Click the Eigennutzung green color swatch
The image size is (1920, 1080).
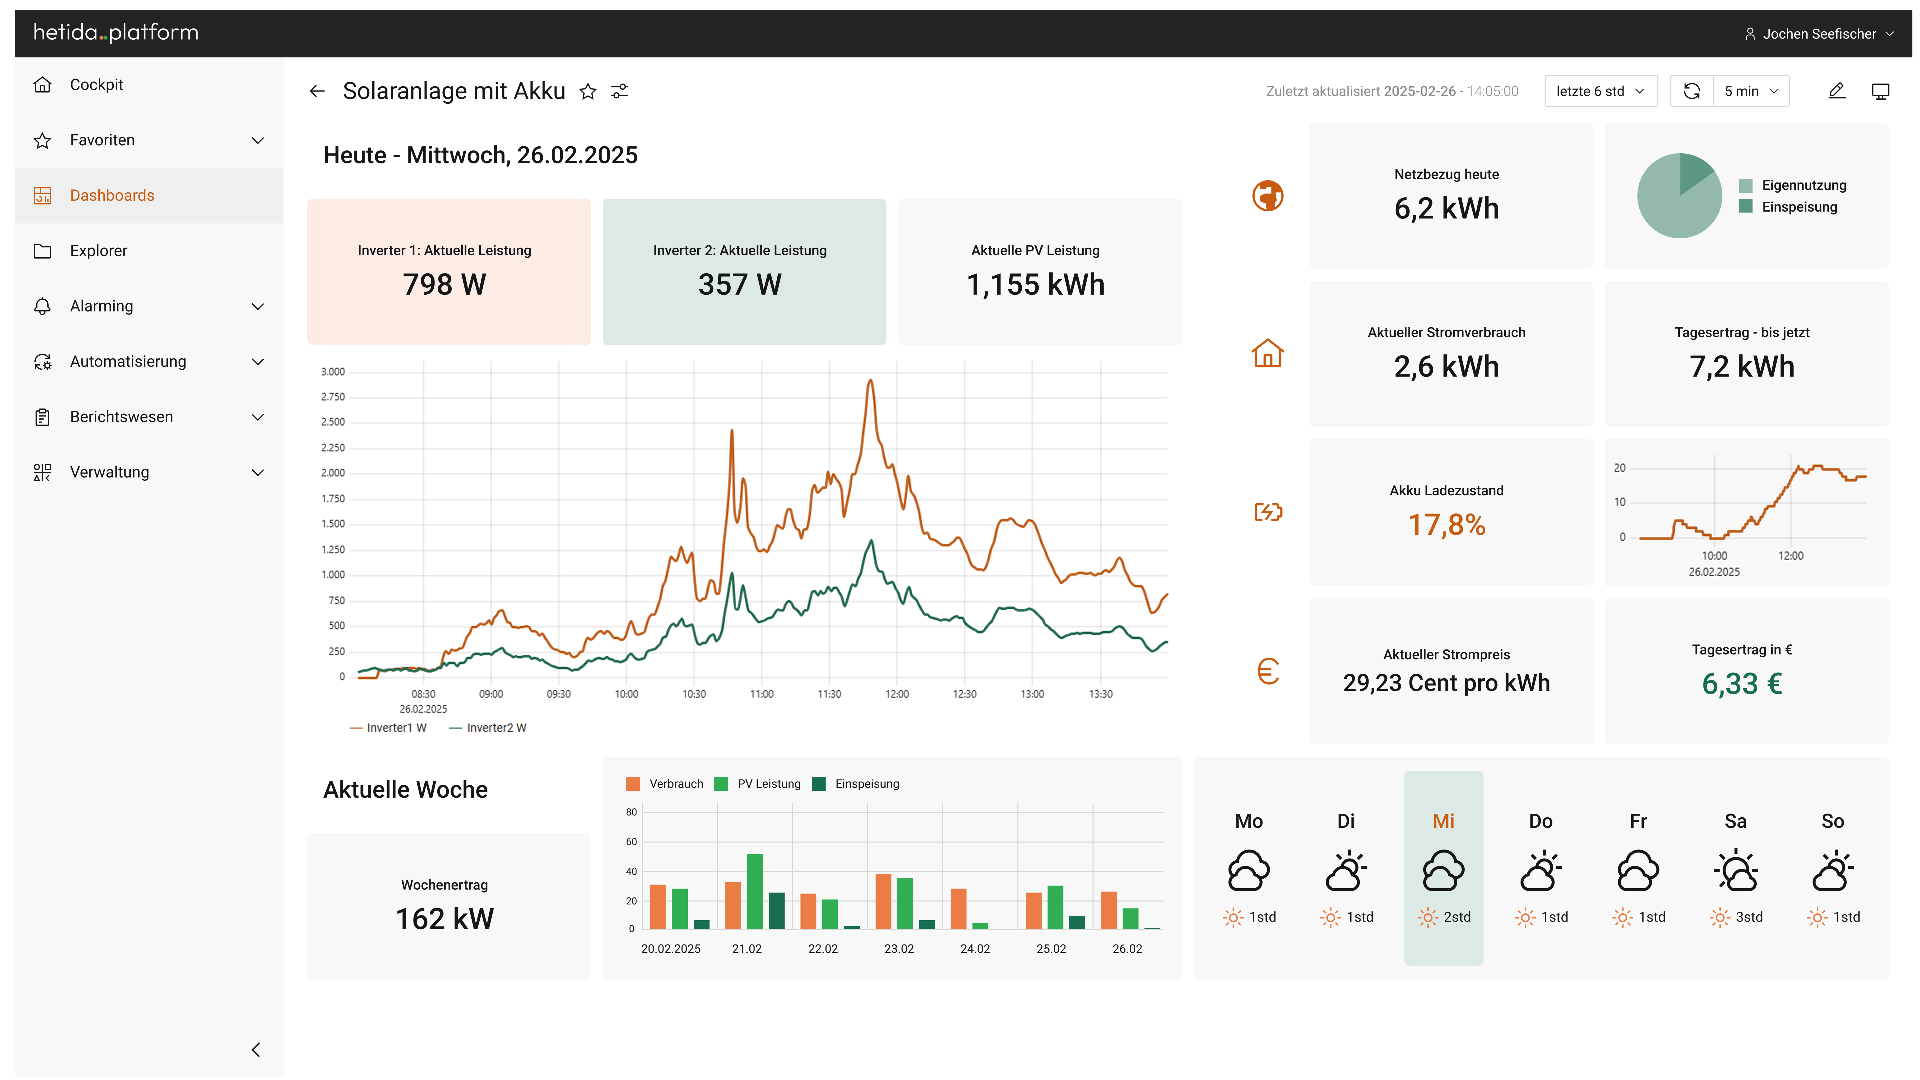(1746, 185)
